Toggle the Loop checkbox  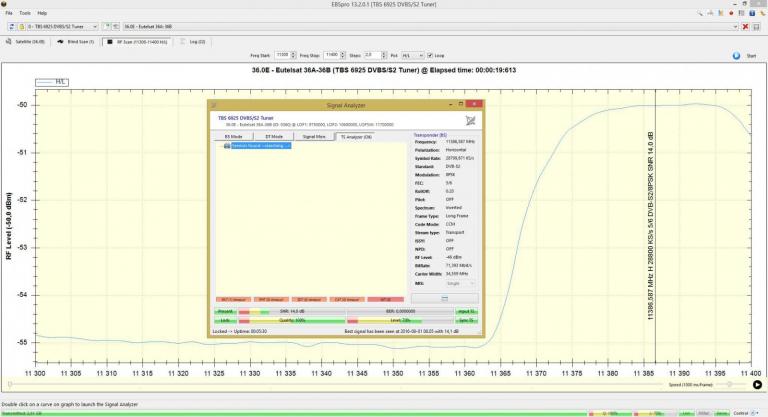pyautogui.click(x=432, y=55)
